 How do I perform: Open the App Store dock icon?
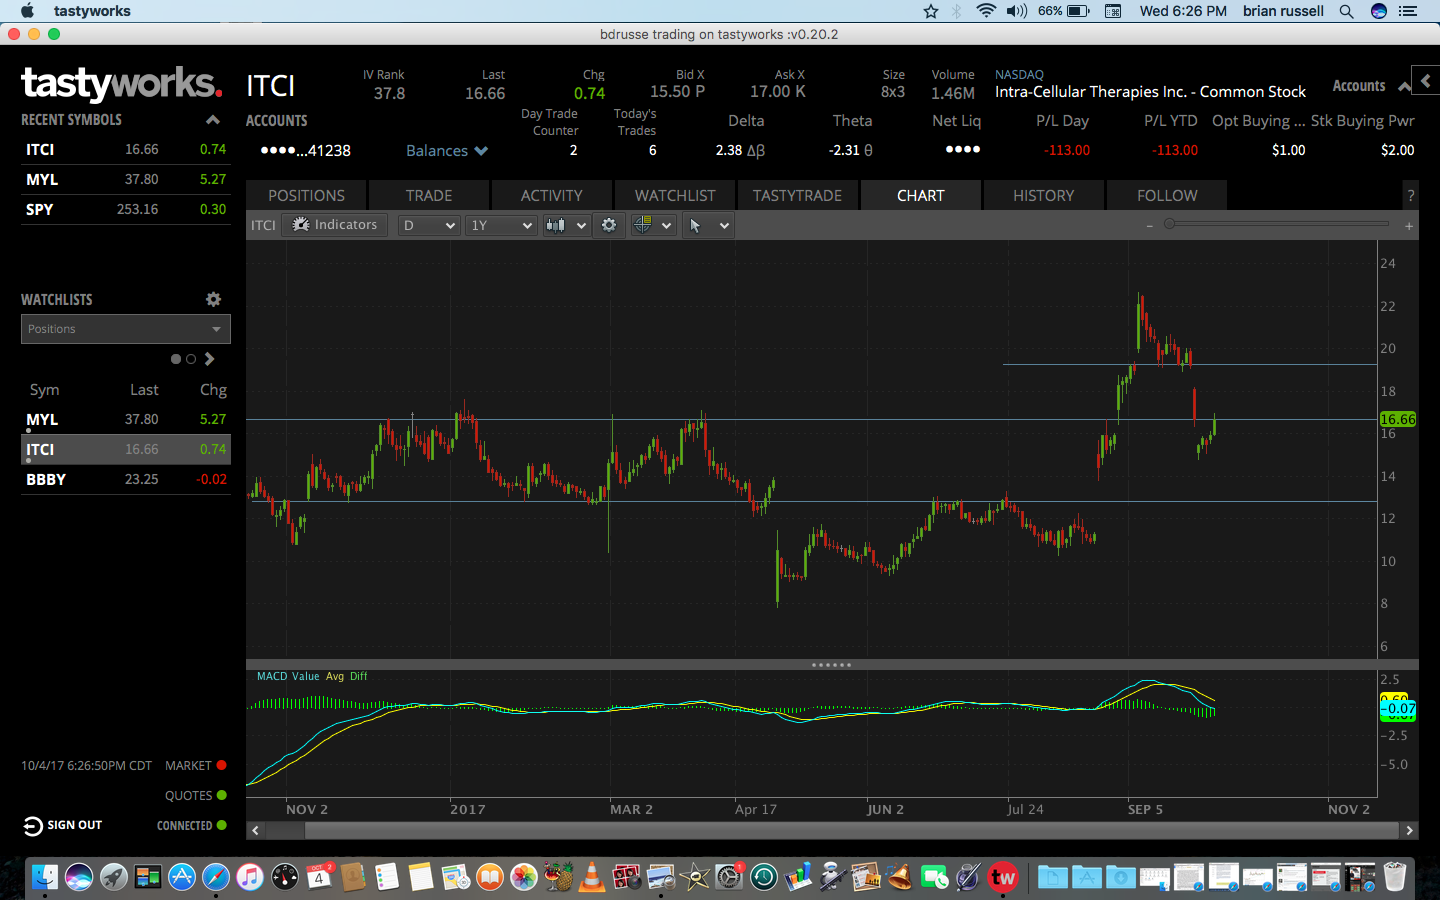(x=181, y=877)
